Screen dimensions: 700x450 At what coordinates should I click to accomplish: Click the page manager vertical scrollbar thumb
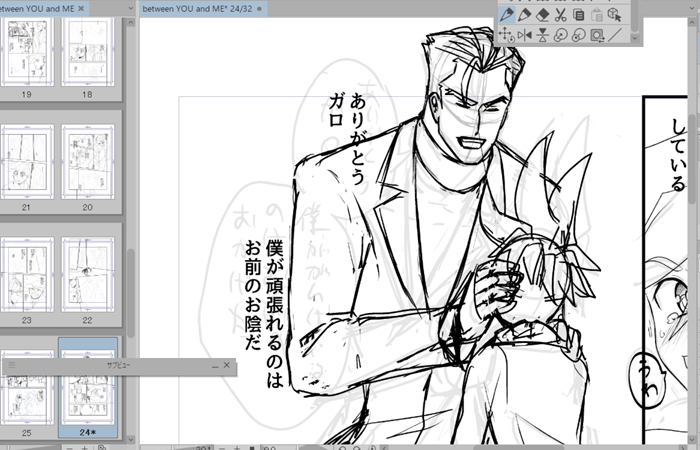pyautogui.click(x=130, y=293)
